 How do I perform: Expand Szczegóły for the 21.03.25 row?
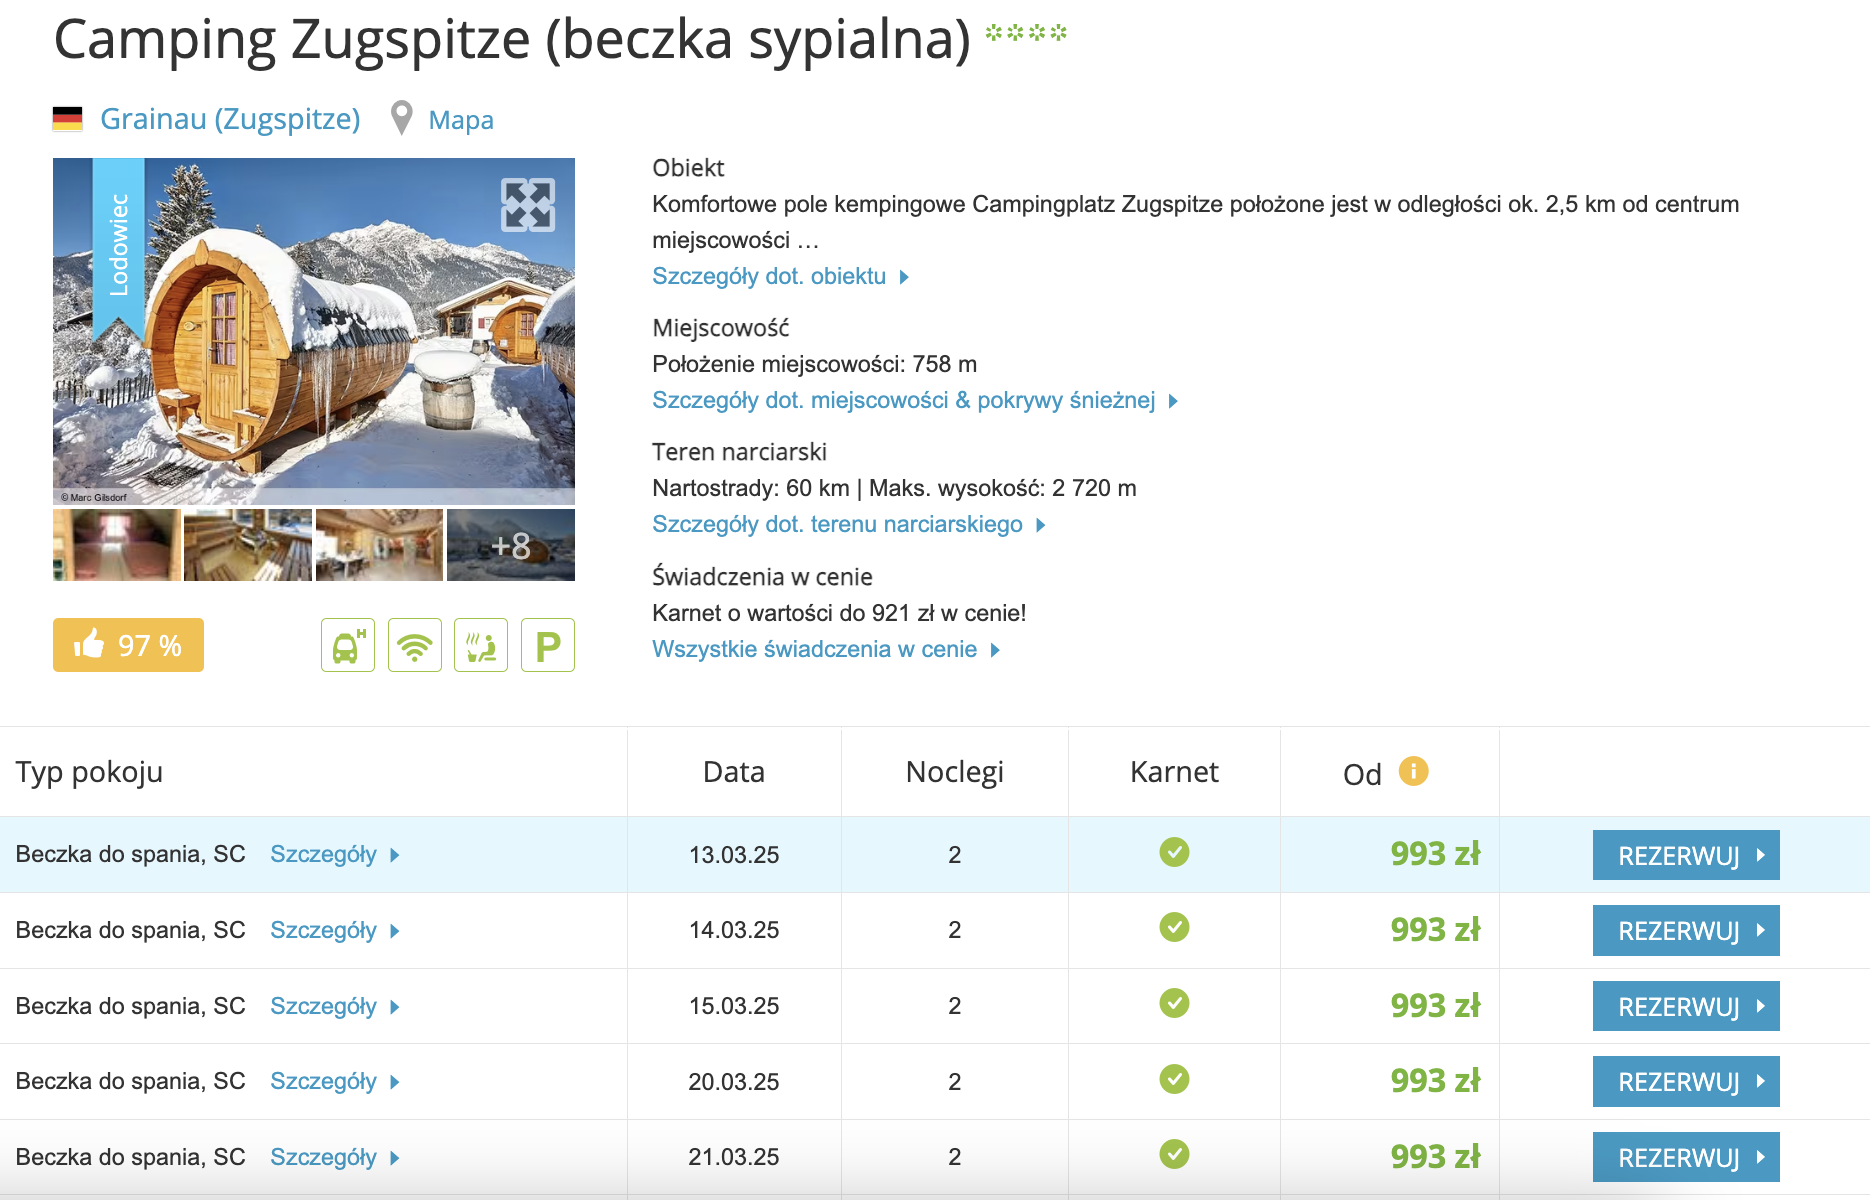tap(335, 1157)
